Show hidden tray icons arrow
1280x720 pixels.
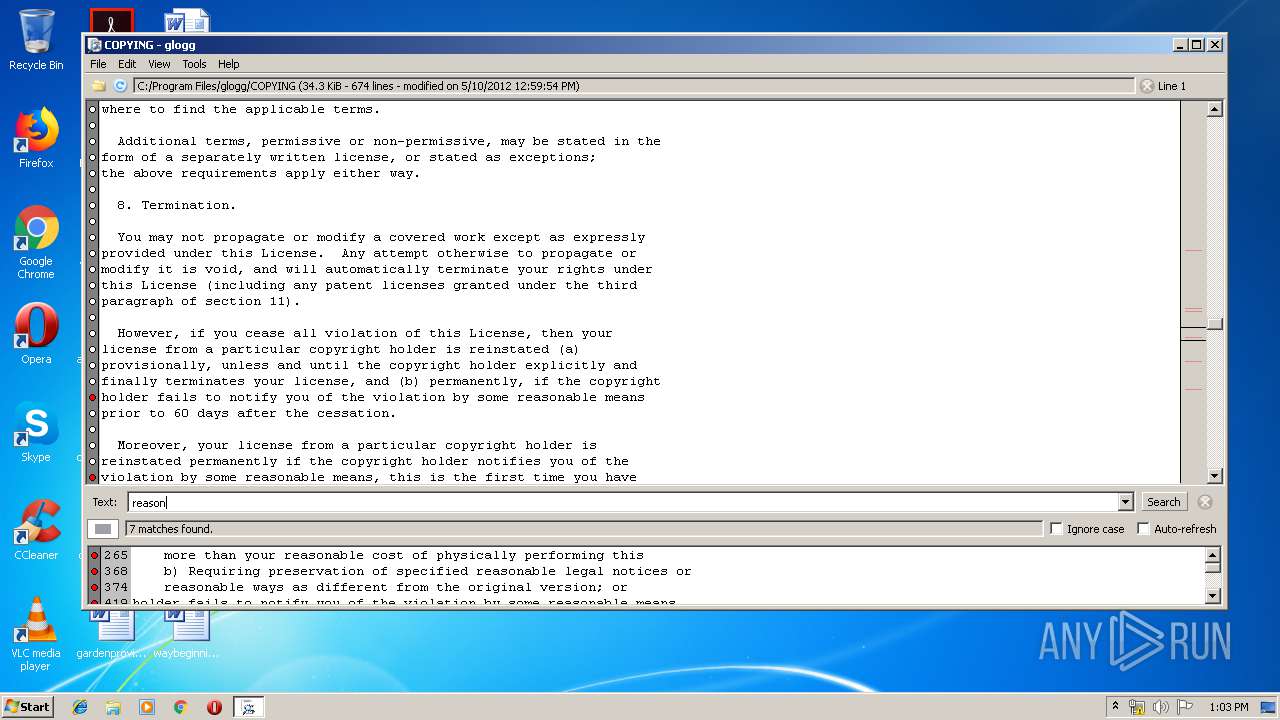click(1116, 707)
